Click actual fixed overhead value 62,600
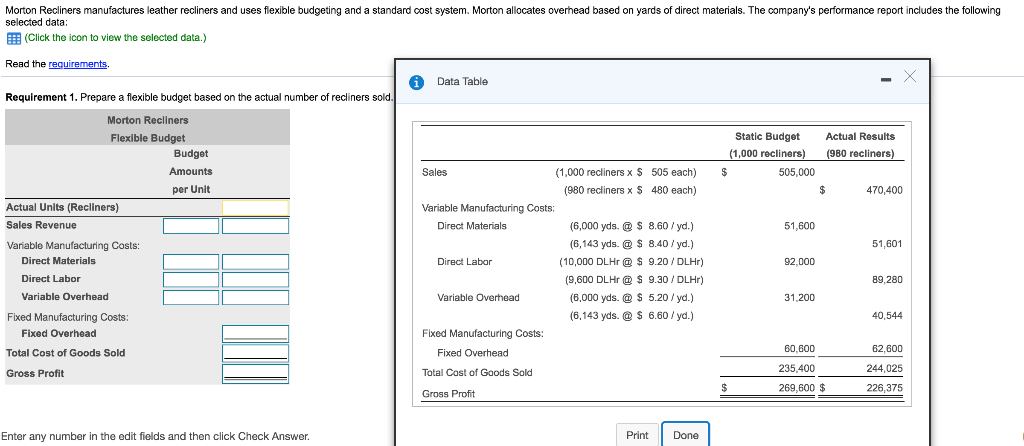Viewport: 1024px width, 446px height. coord(887,349)
